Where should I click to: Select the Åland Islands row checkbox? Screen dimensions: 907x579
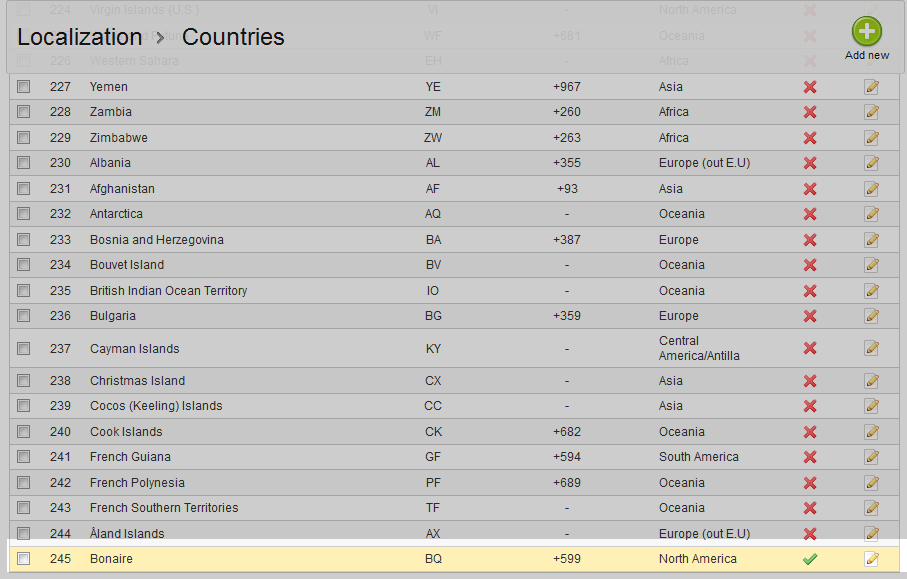(x=23, y=534)
